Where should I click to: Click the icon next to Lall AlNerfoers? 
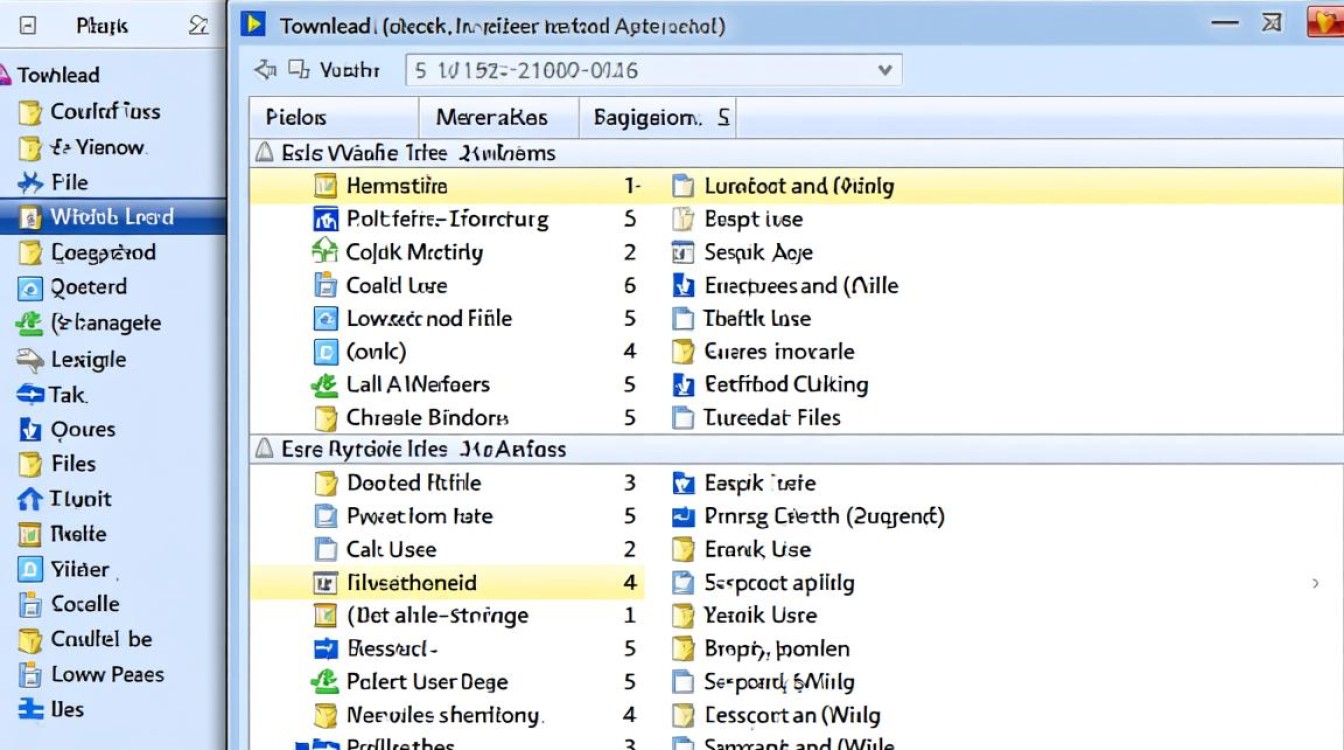point(325,384)
